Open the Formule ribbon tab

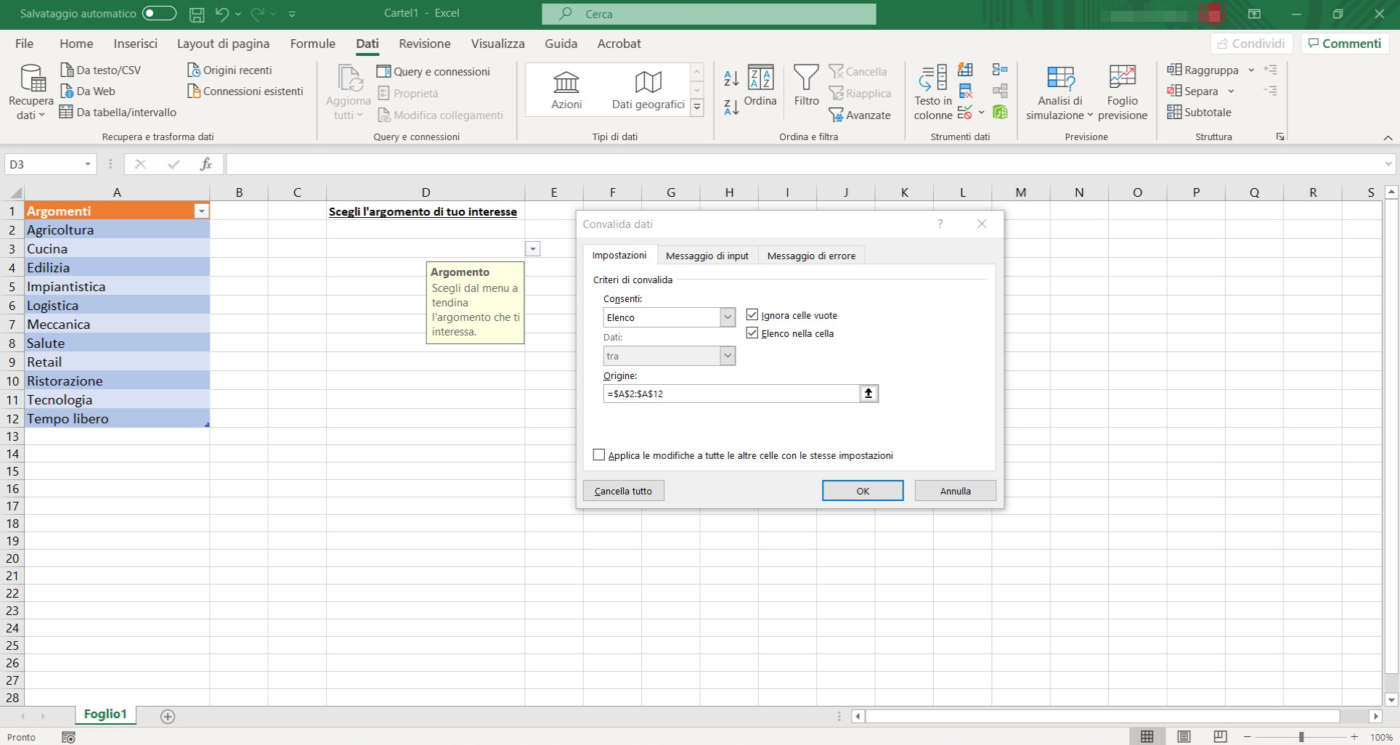(312, 44)
